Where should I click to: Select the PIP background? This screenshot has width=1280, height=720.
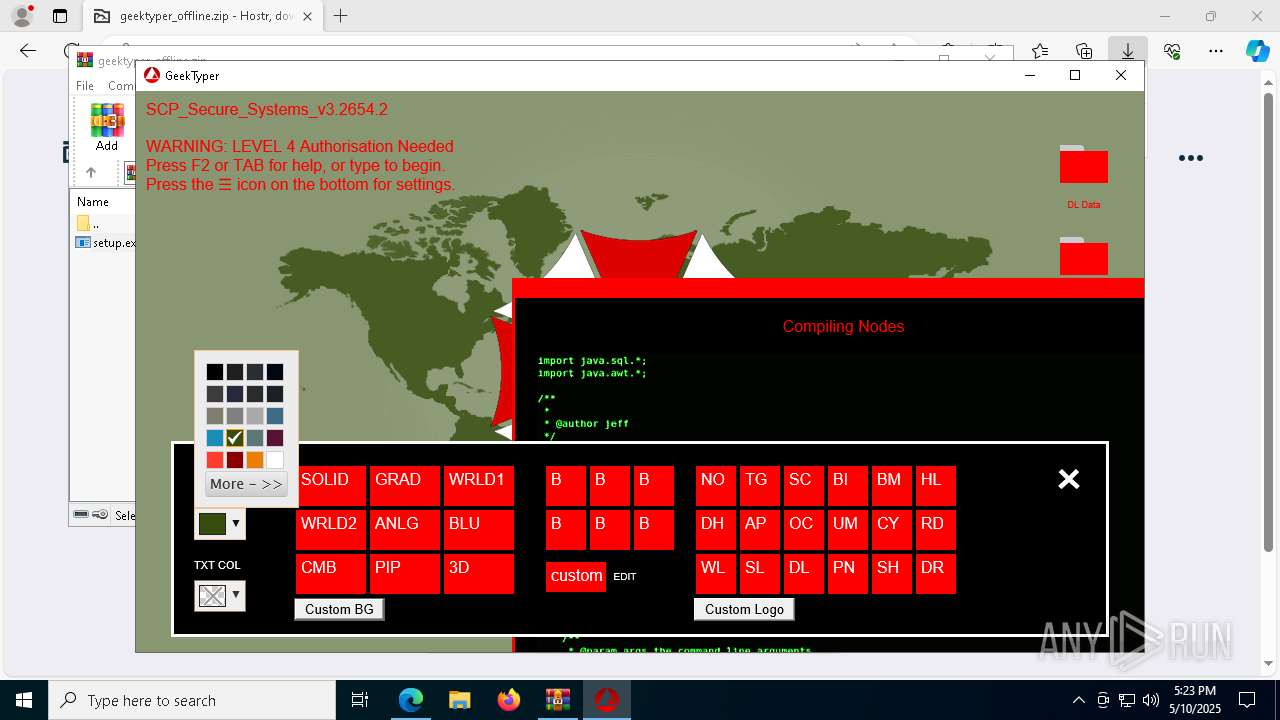pyautogui.click(x=404, y=573)
